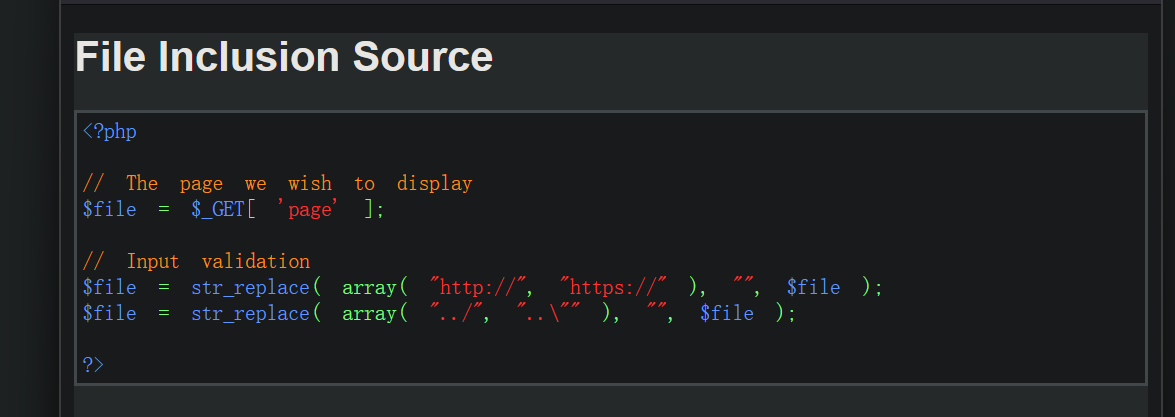Click the comment "The page we wish to display"
Screen dimensions: 1175x417
click(x=277, y=184)
